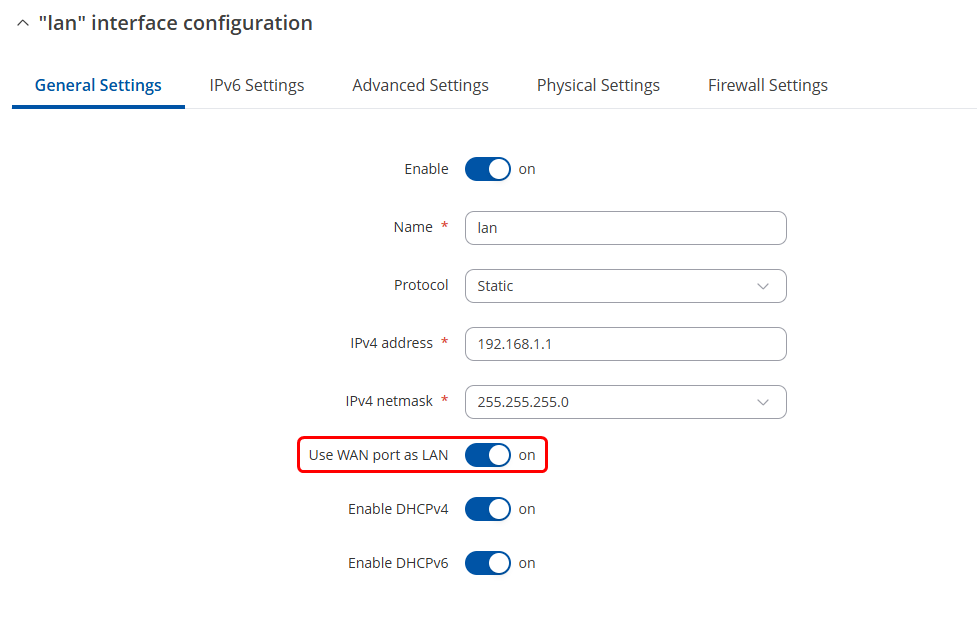
Task: Select the Physical Settings tab
Action: point(598,85)
